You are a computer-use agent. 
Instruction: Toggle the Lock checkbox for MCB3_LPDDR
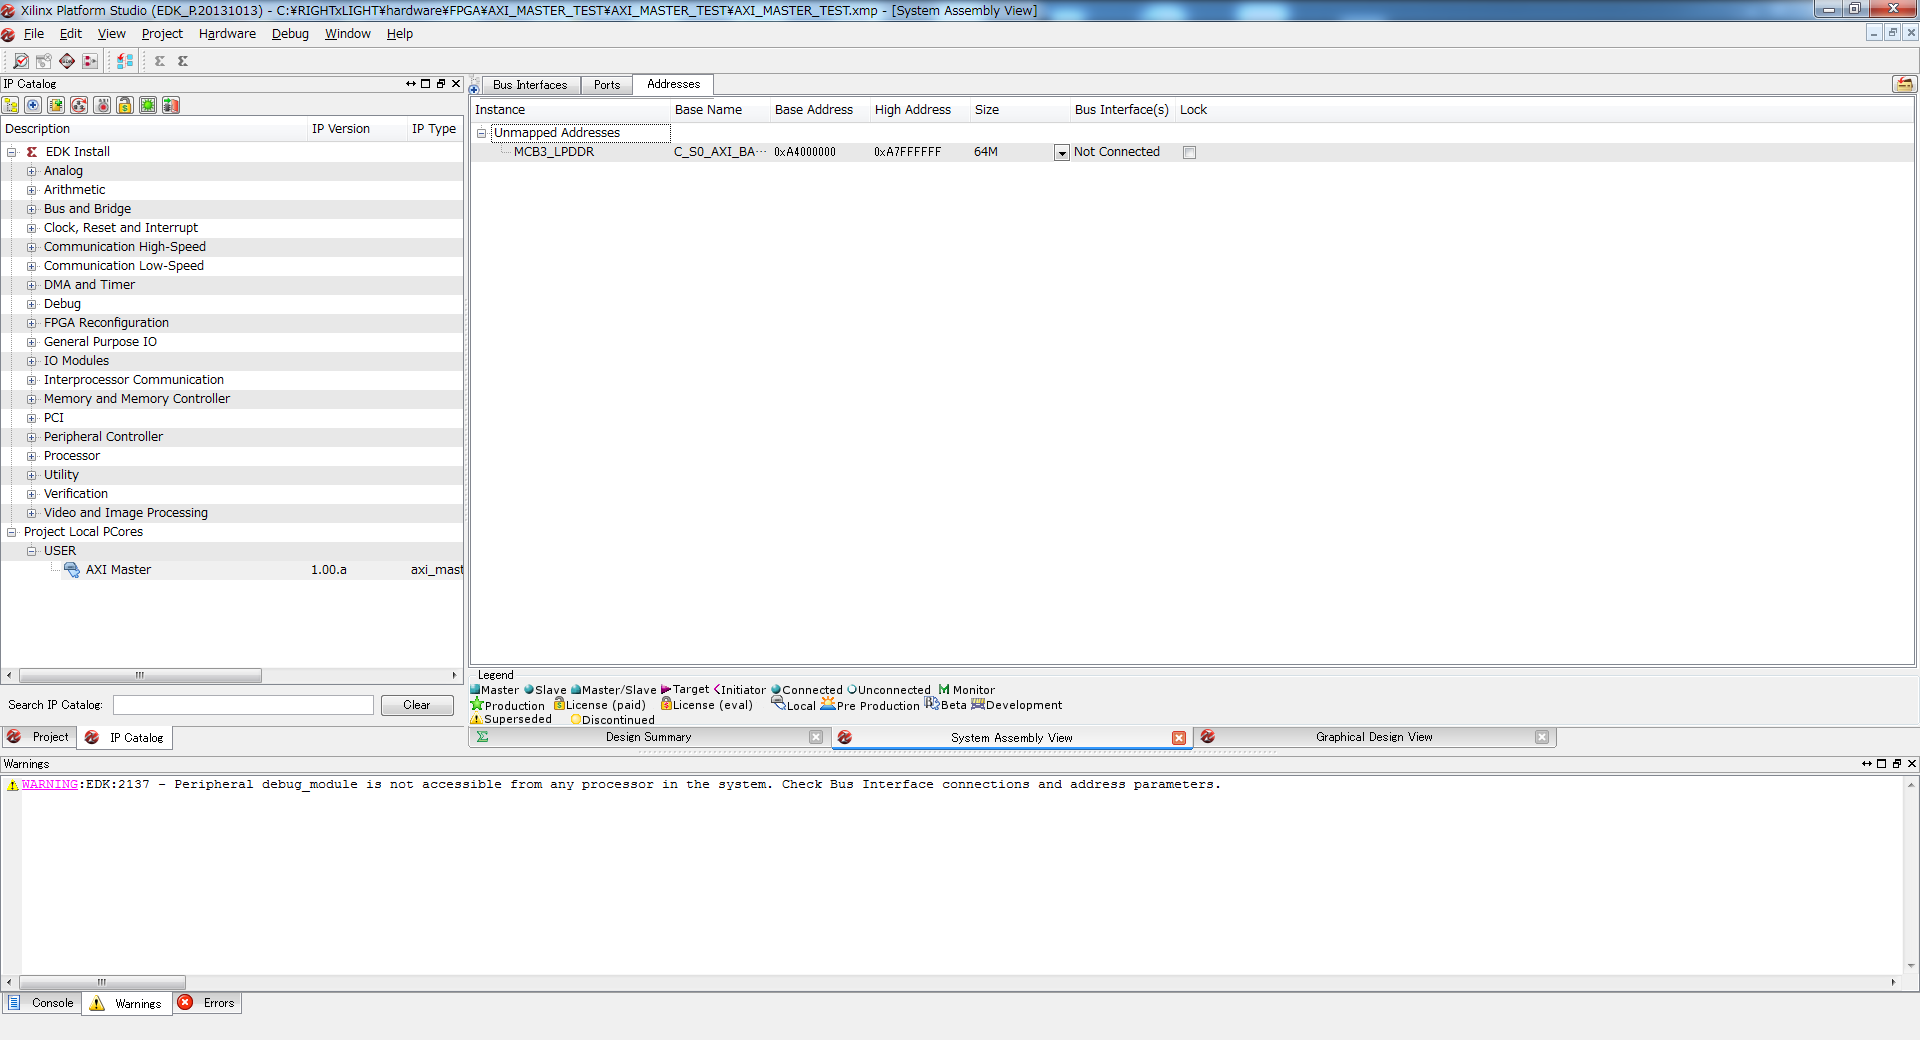[x=1189, y=153]
